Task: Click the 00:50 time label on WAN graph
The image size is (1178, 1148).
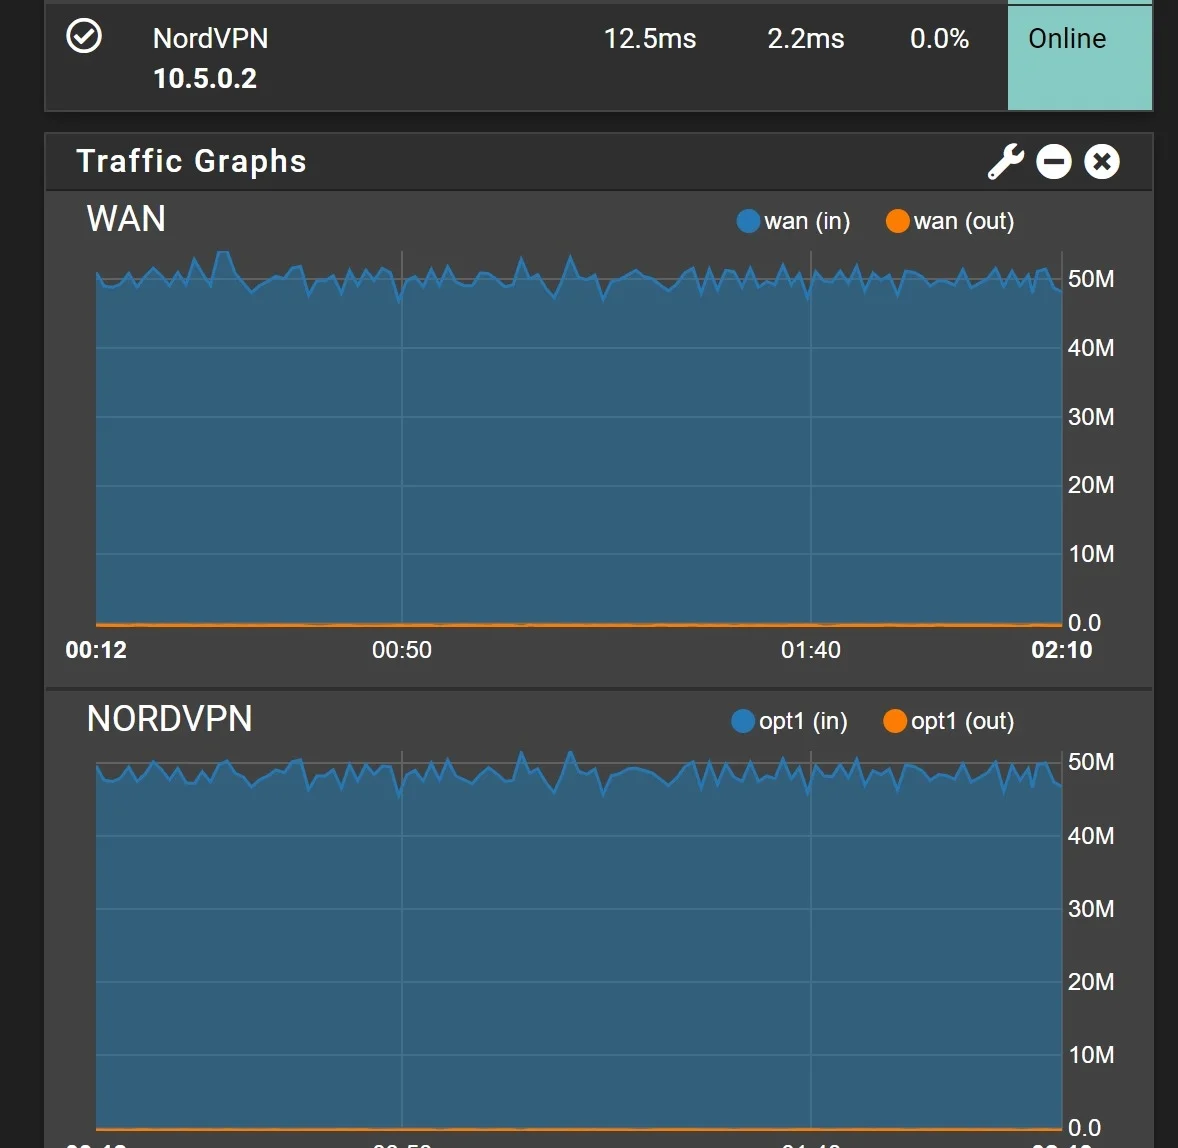Action: (402, 650)
